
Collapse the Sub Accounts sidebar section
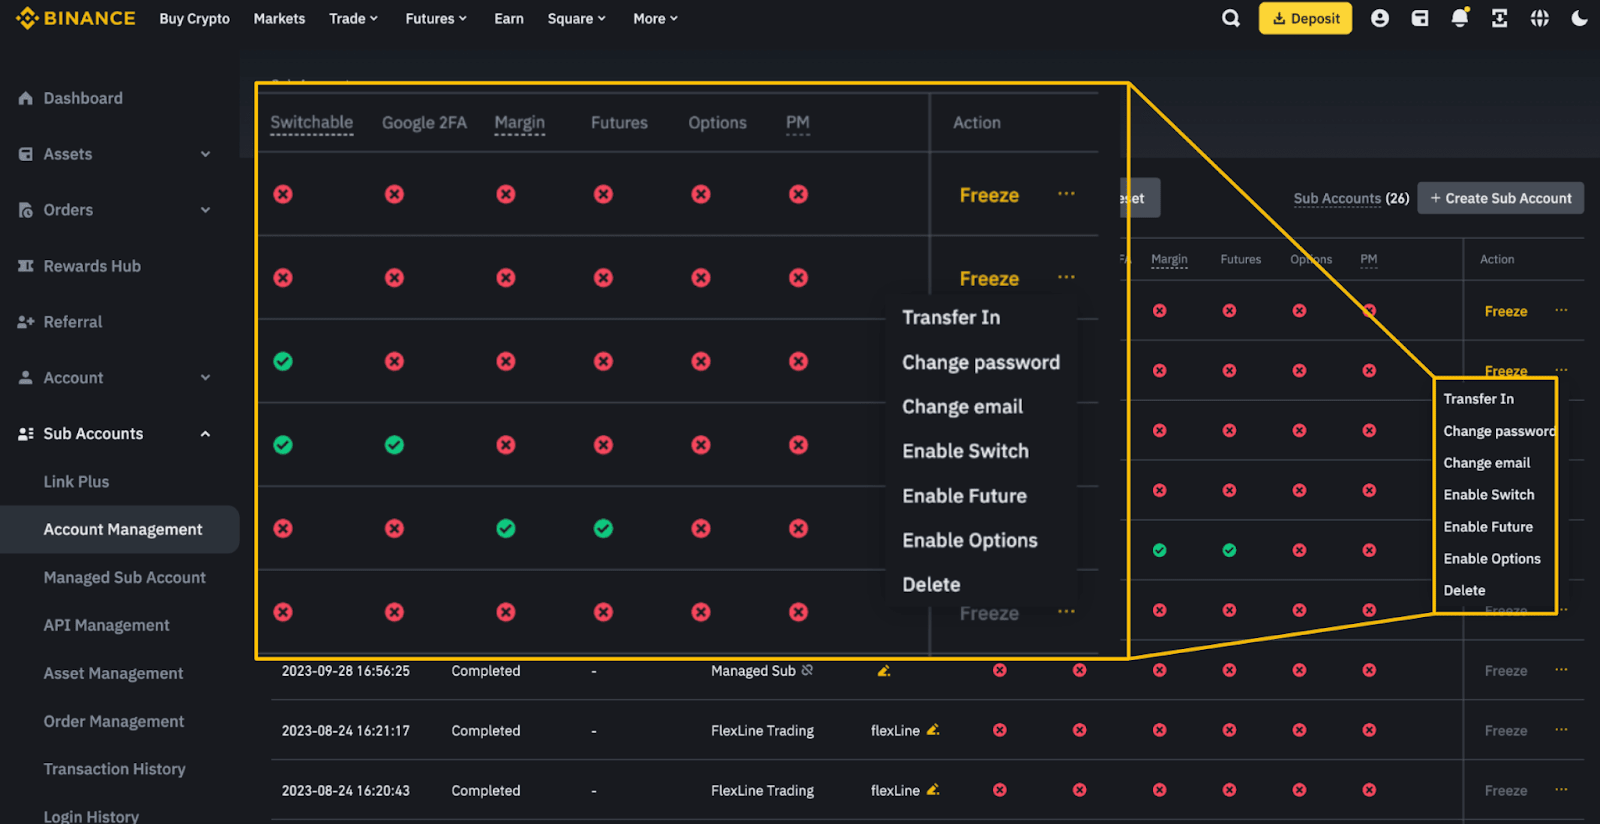click(205, 434)
